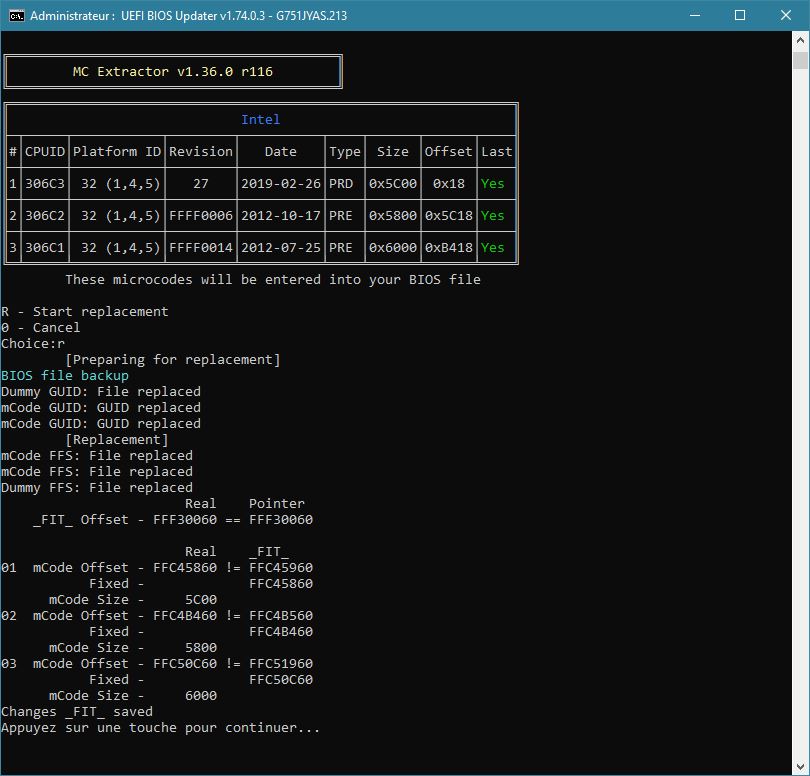
Task: Click the 'Changes _FIT_ saved' line
Action: 77,712
